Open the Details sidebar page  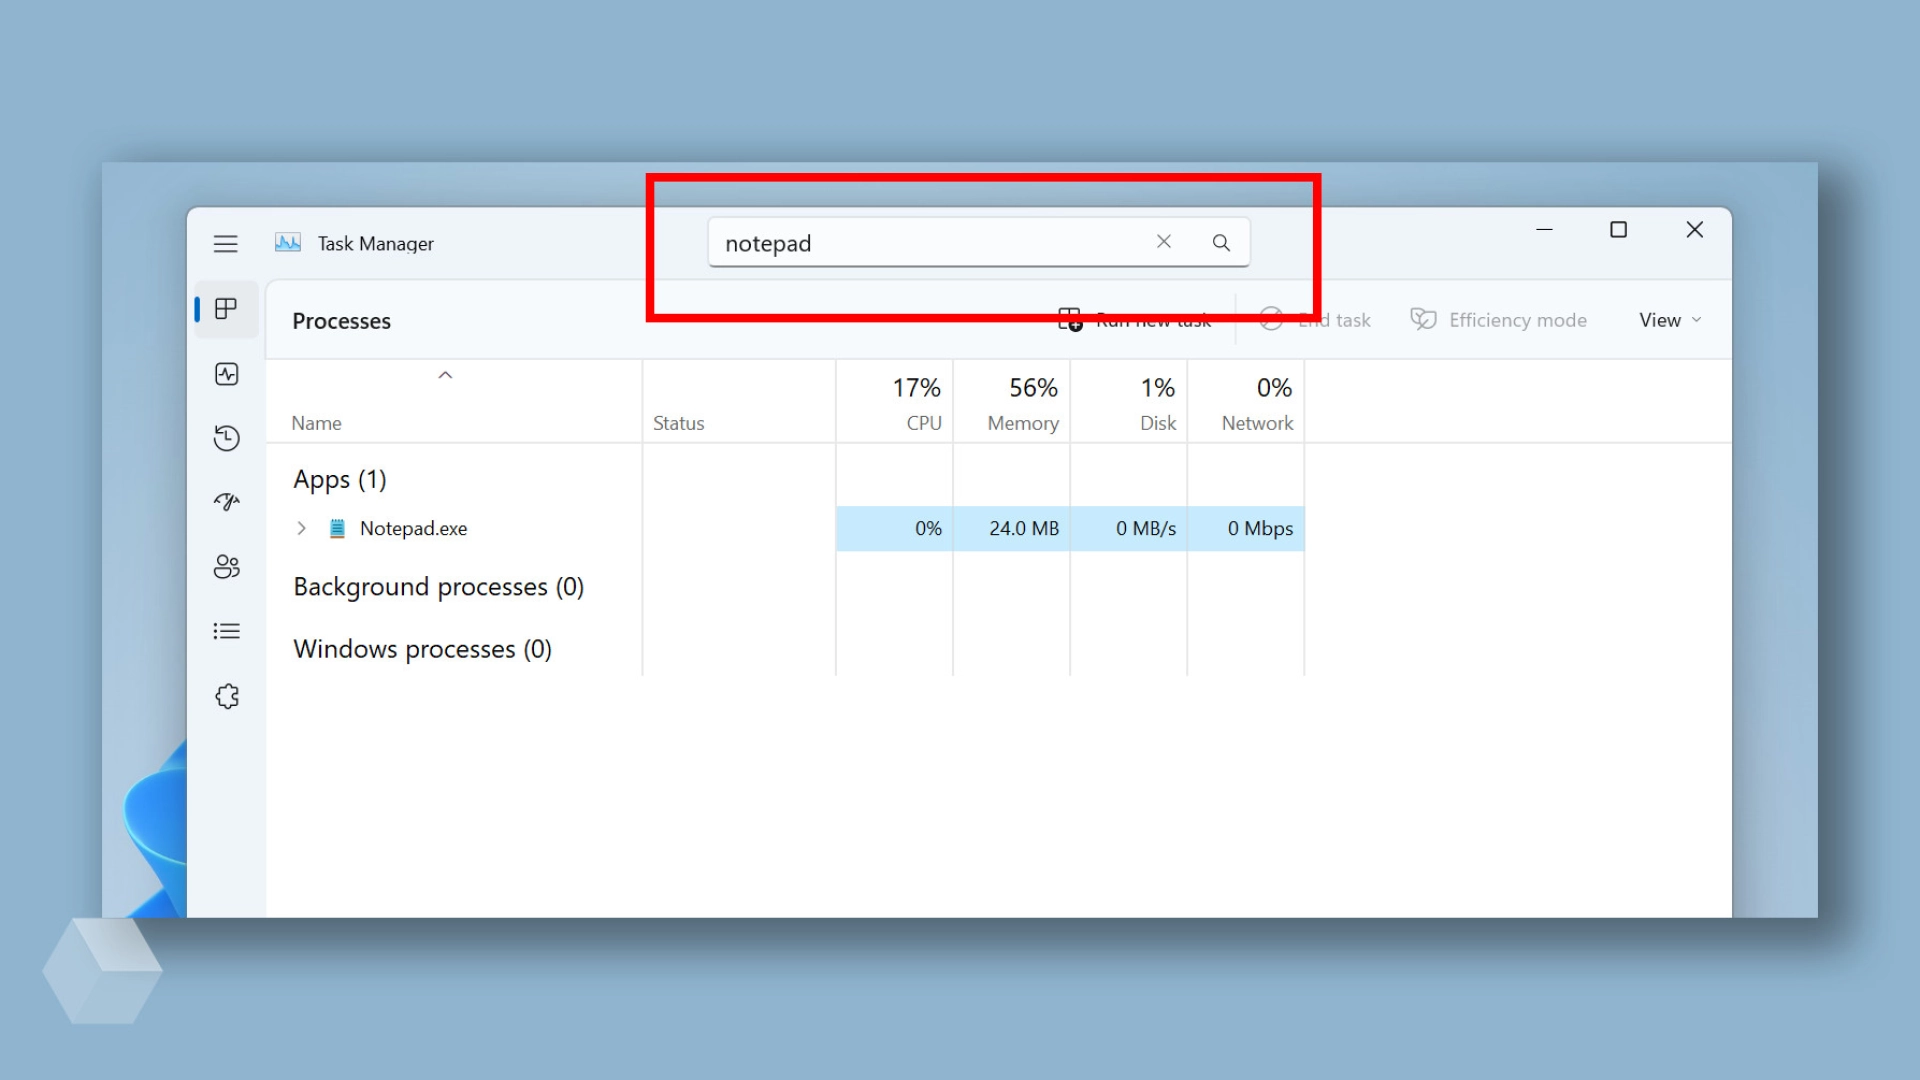tap(227, 631)
